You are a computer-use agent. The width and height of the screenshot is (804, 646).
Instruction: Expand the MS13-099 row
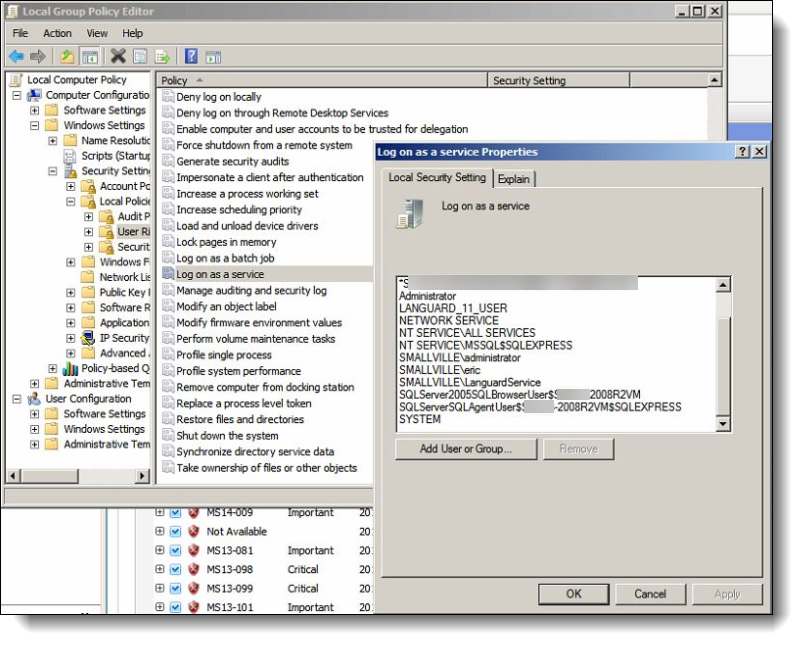[160, 589]
